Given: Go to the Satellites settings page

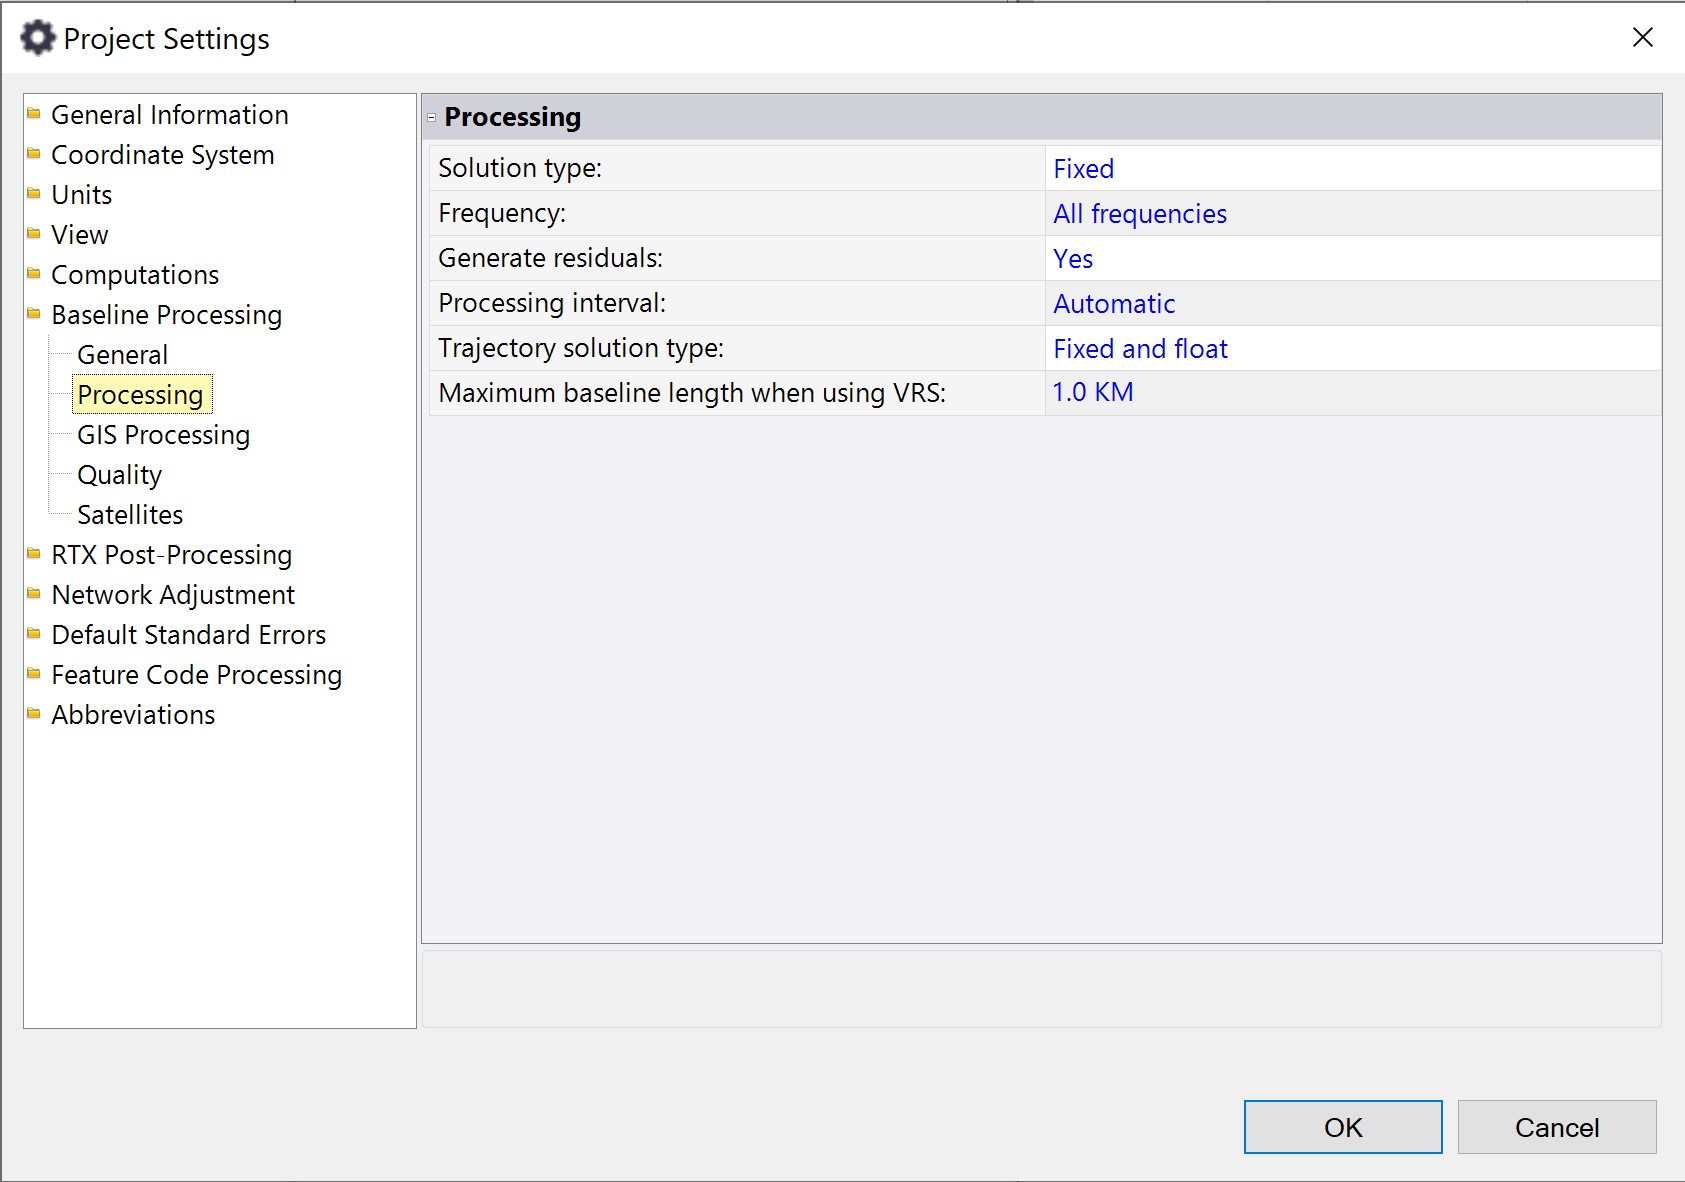Looking at the screenshot, I should tap(130, 515).
